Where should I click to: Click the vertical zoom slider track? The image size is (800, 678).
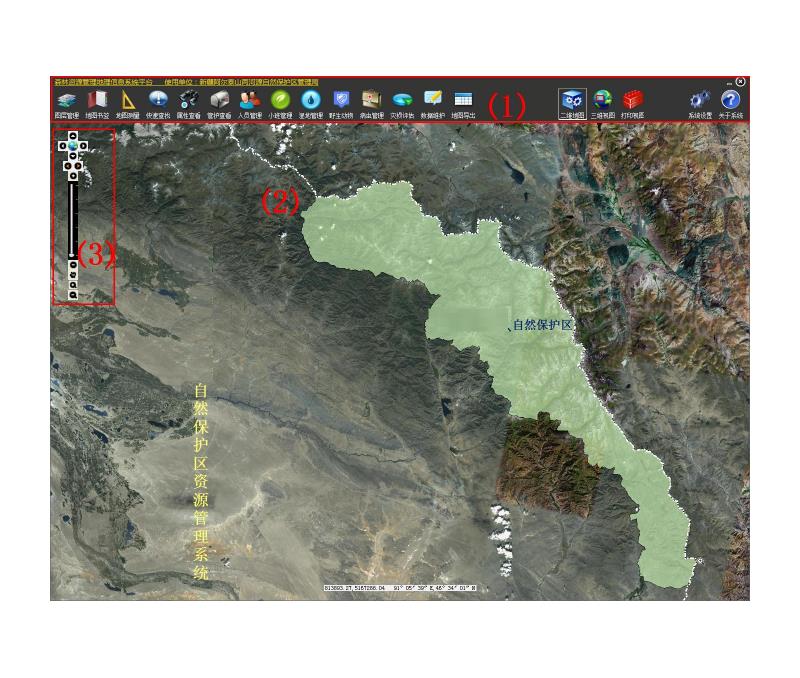coord(73,220)
